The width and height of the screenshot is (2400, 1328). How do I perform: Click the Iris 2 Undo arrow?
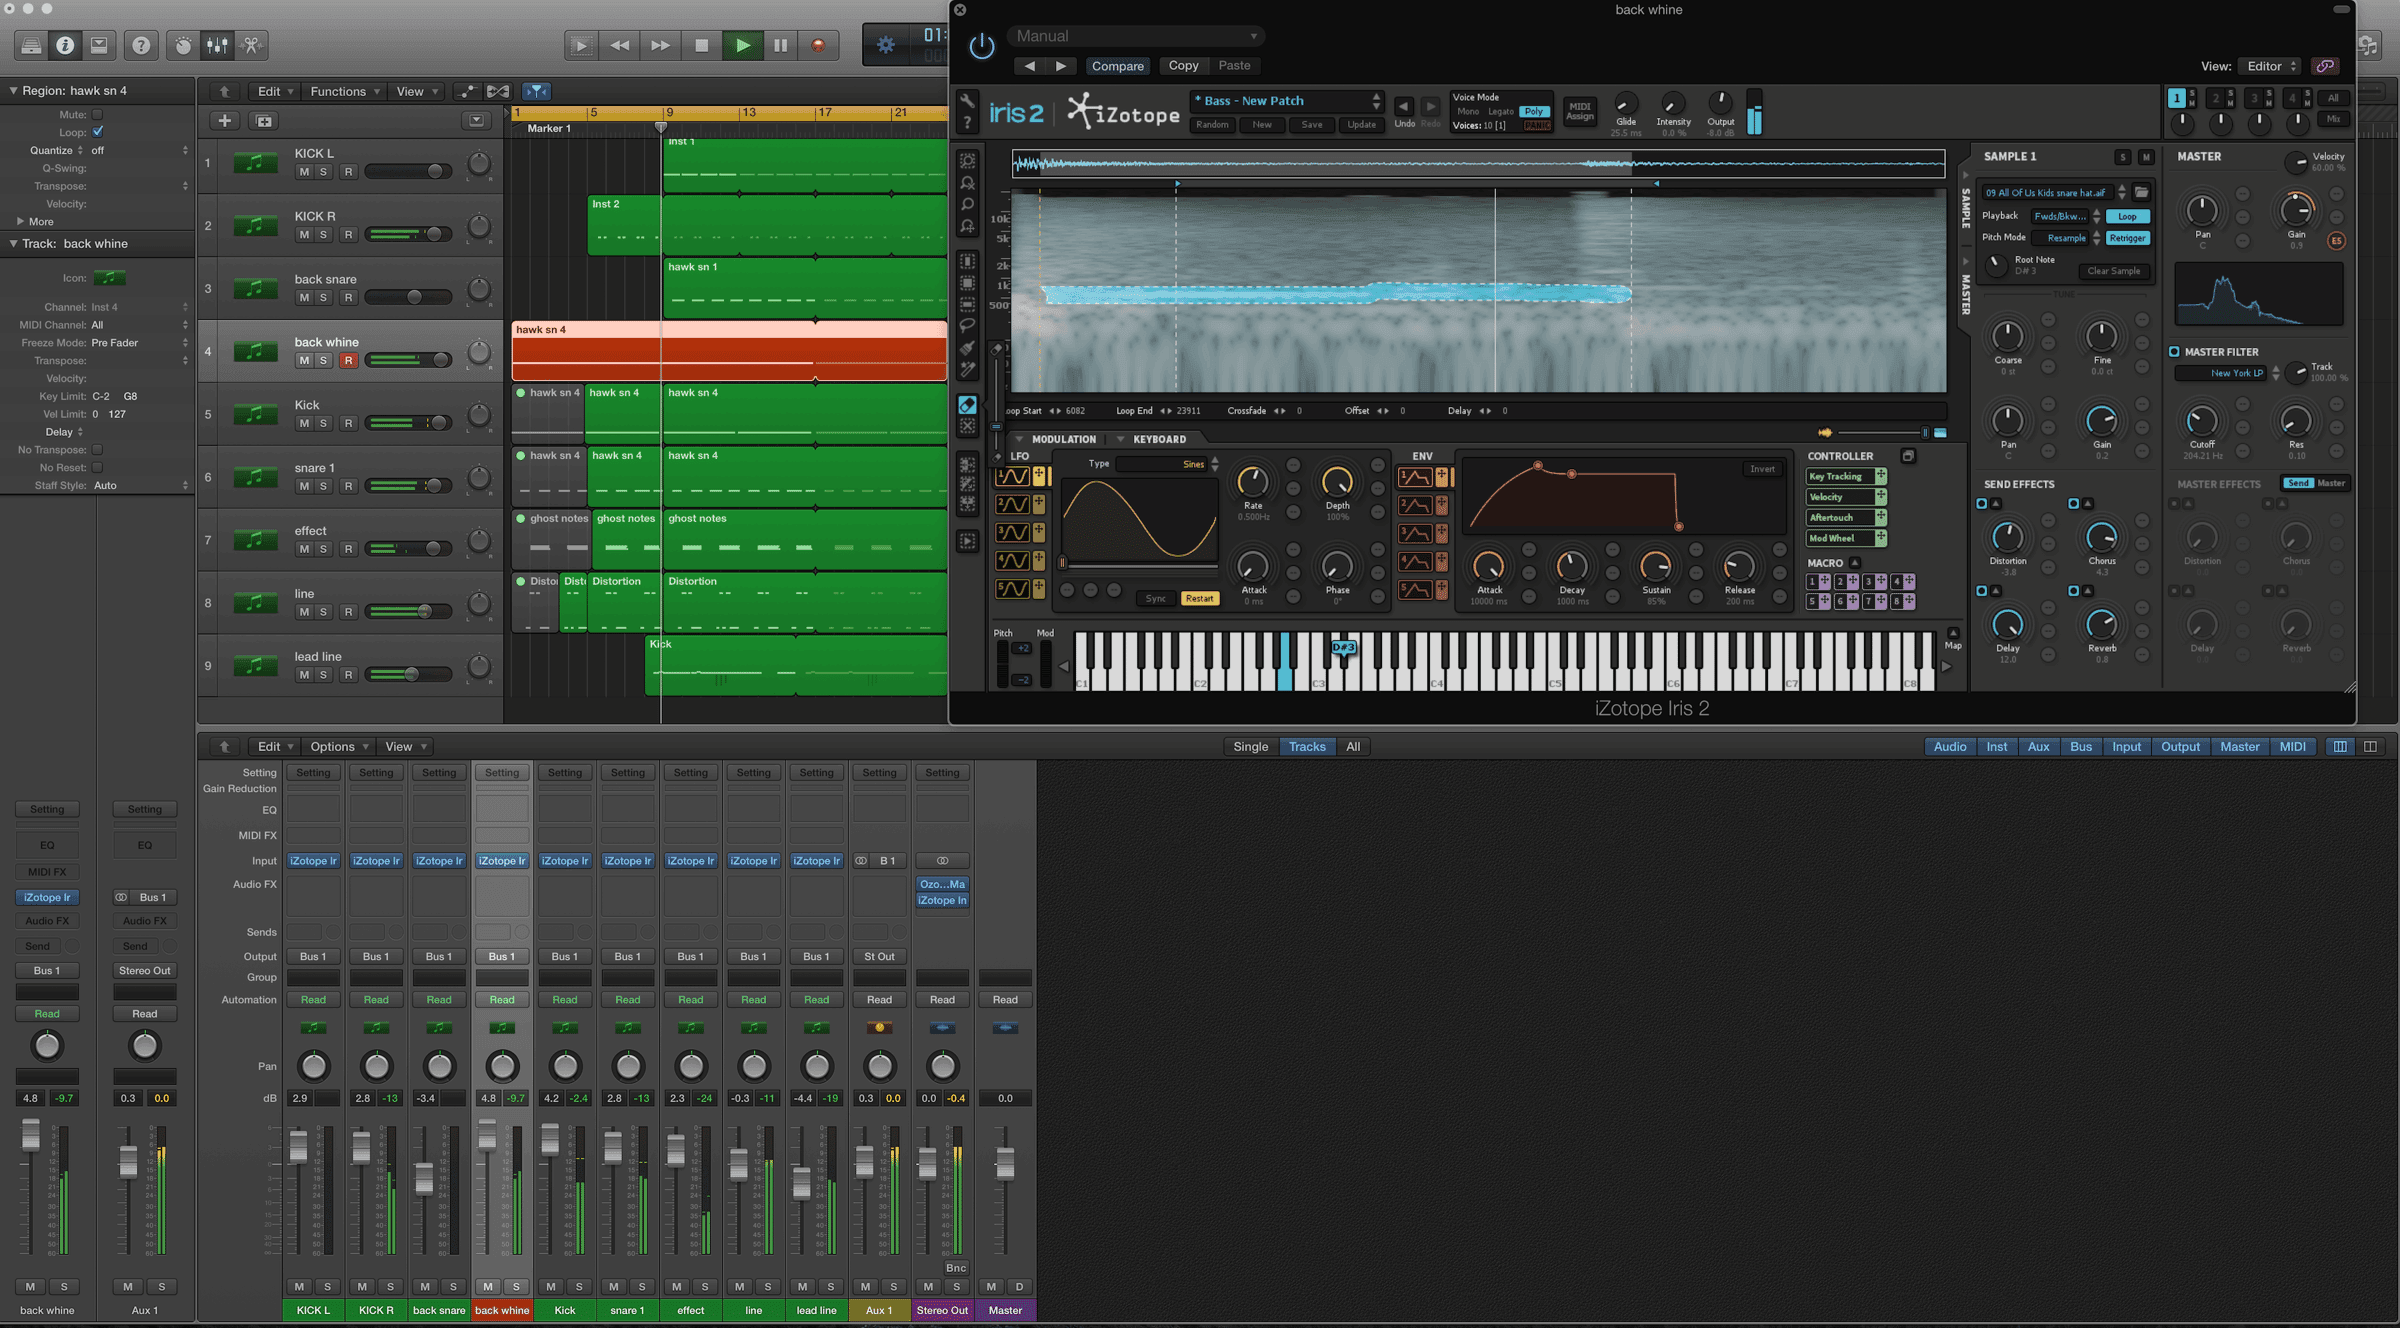pos(1404,106)
